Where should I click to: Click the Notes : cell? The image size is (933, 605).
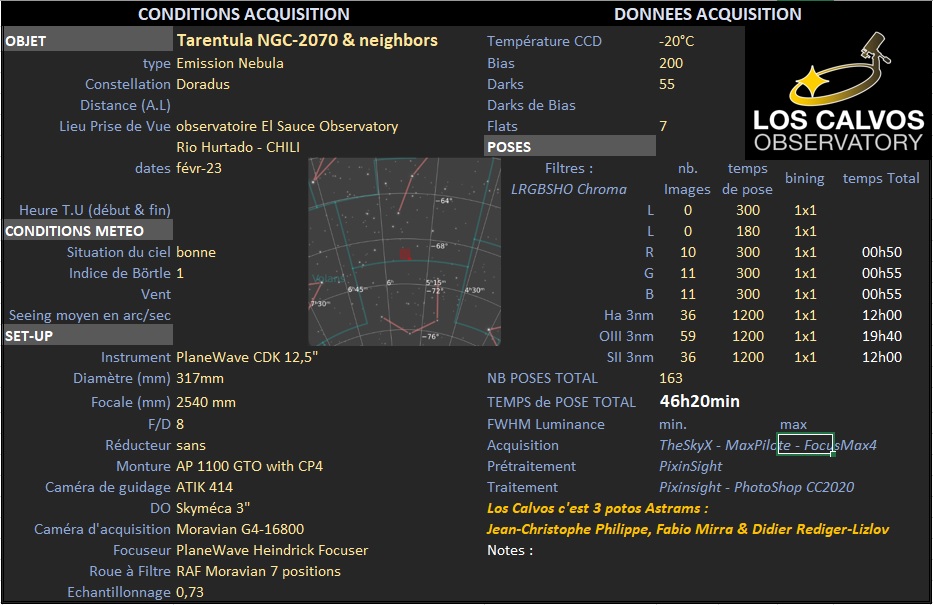(x=510, y=550)
